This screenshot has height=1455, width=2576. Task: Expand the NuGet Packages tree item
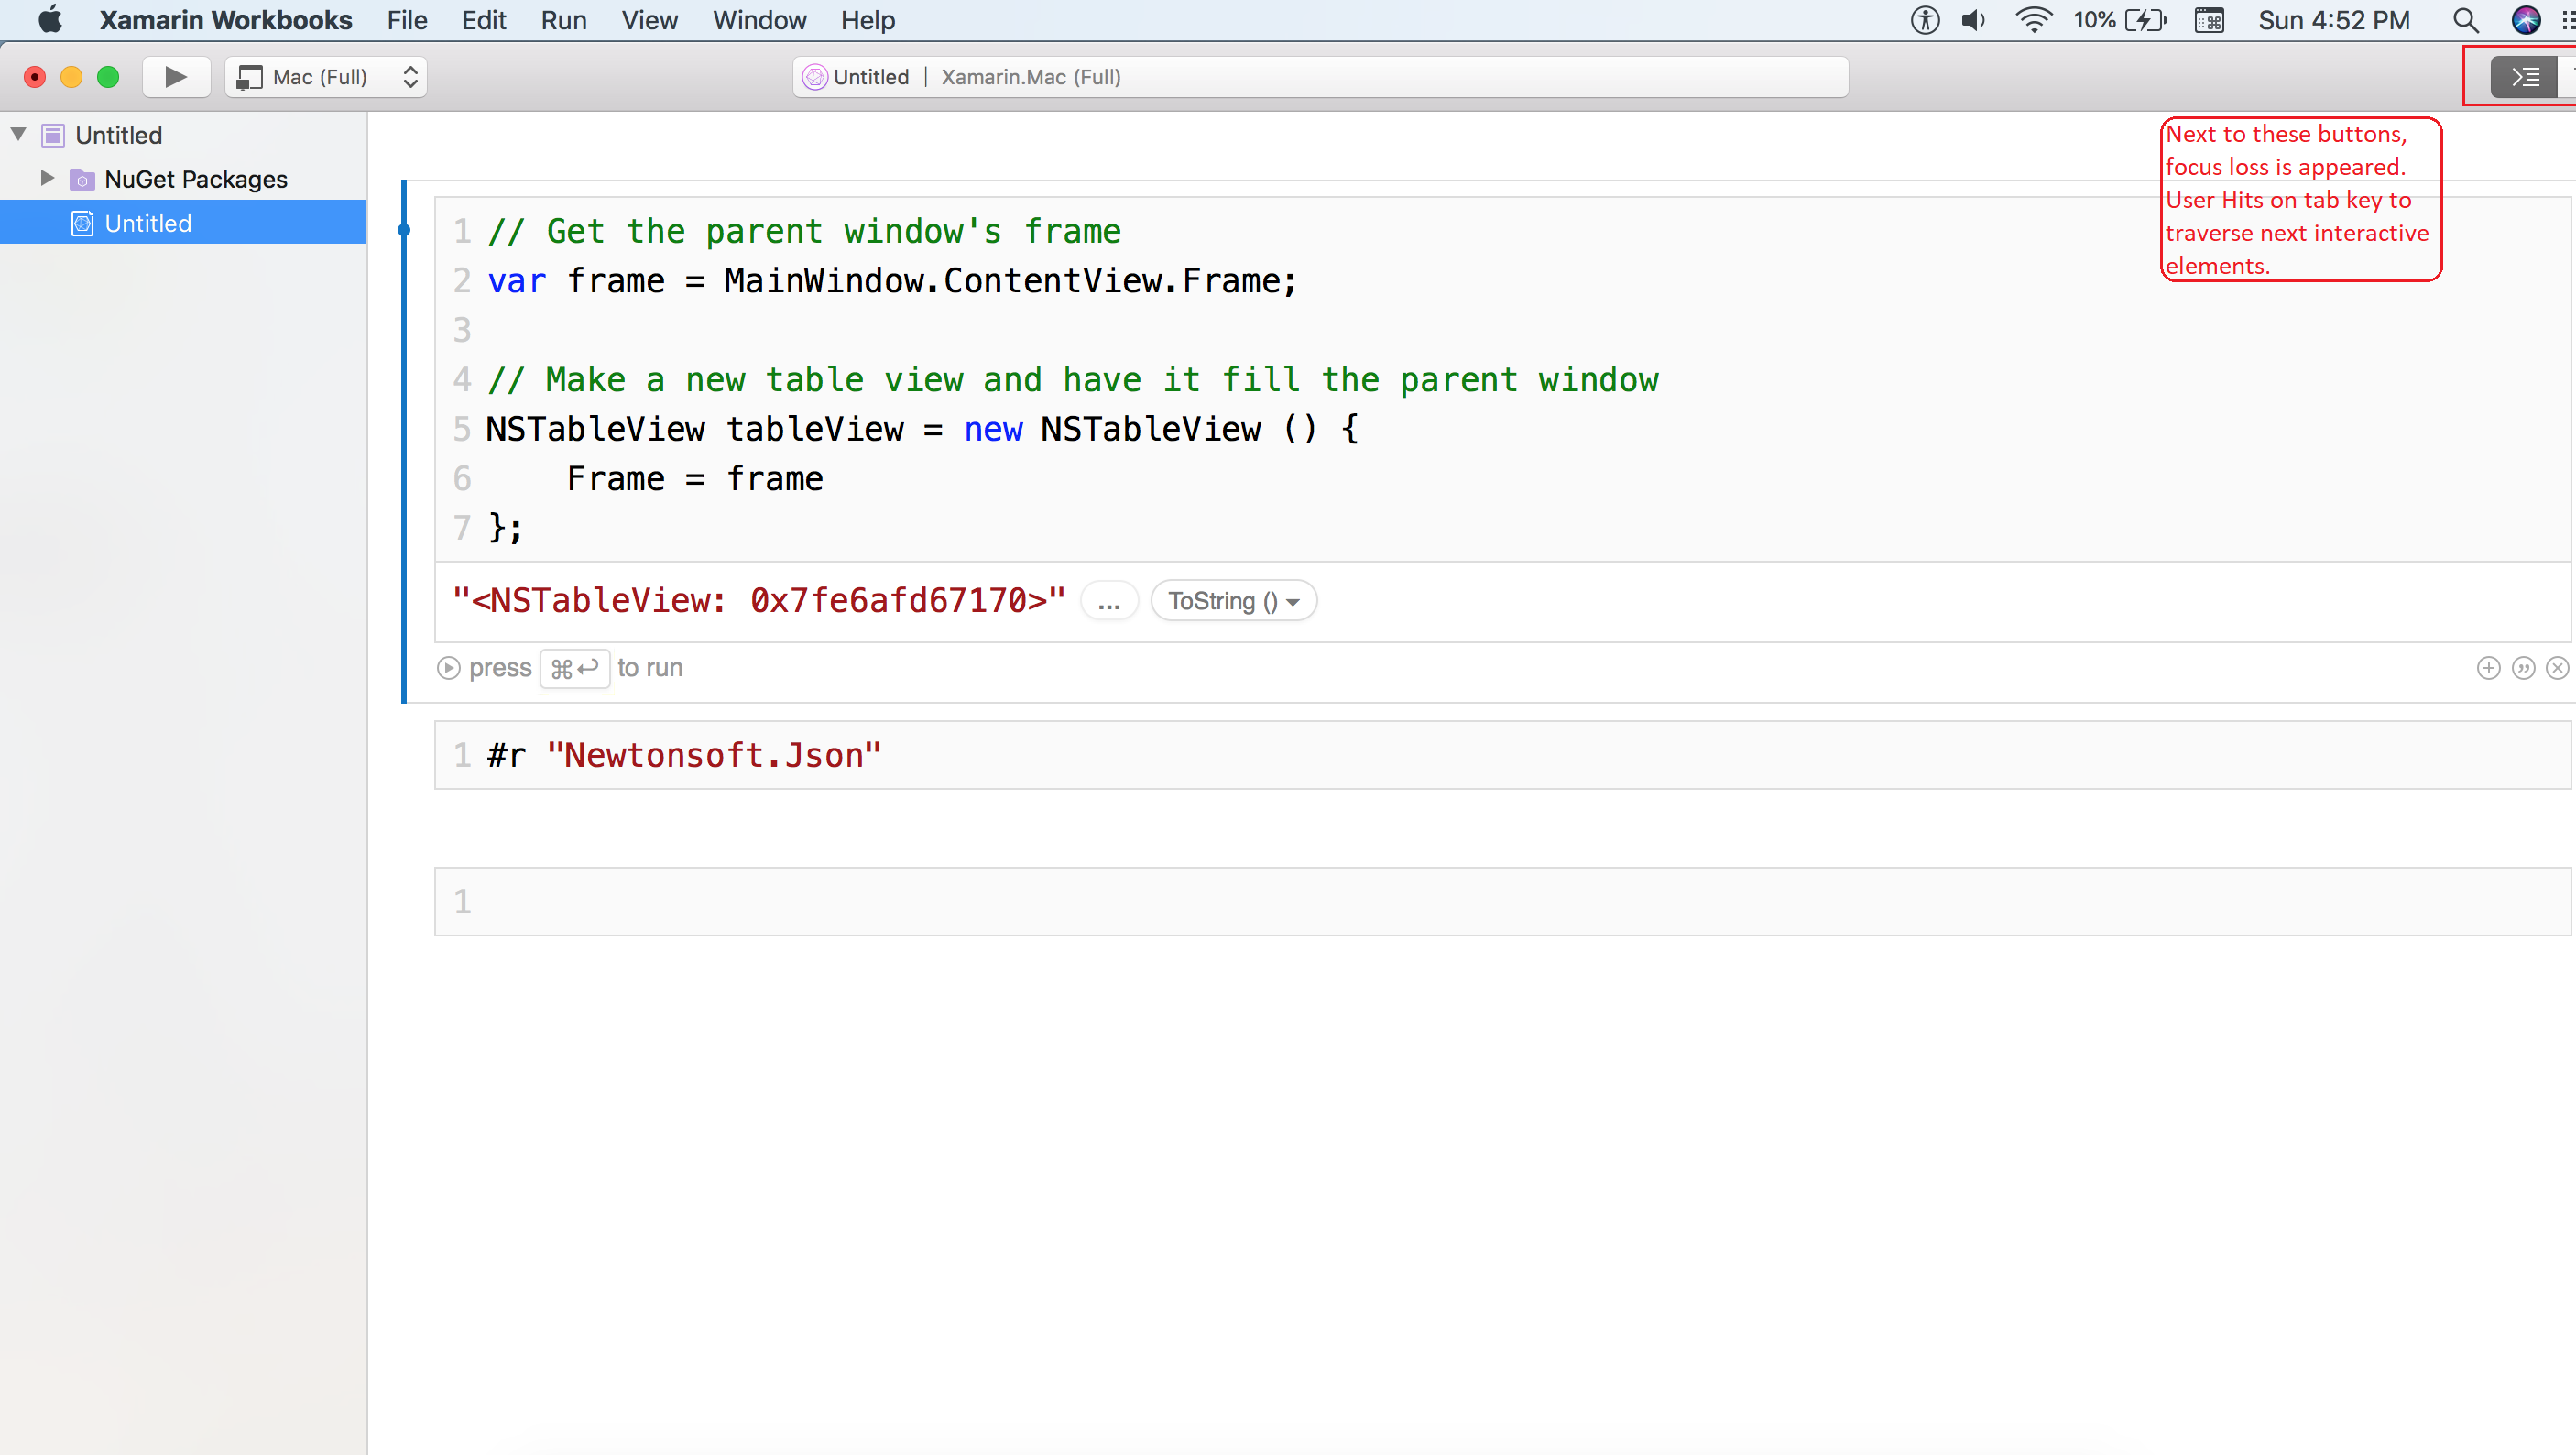pyautogui.click(x=45, y=178)
